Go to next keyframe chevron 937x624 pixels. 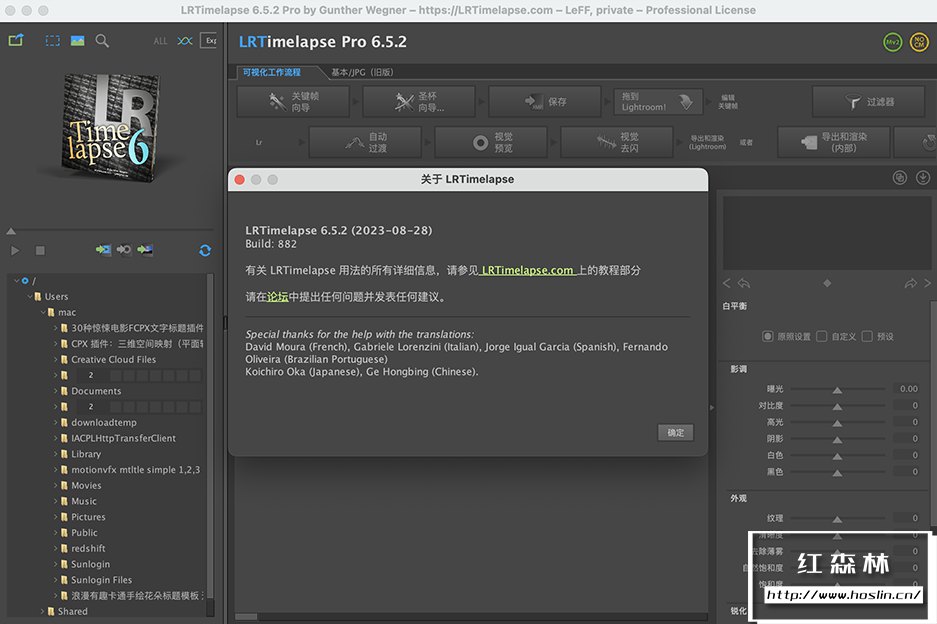click(927, 283)
